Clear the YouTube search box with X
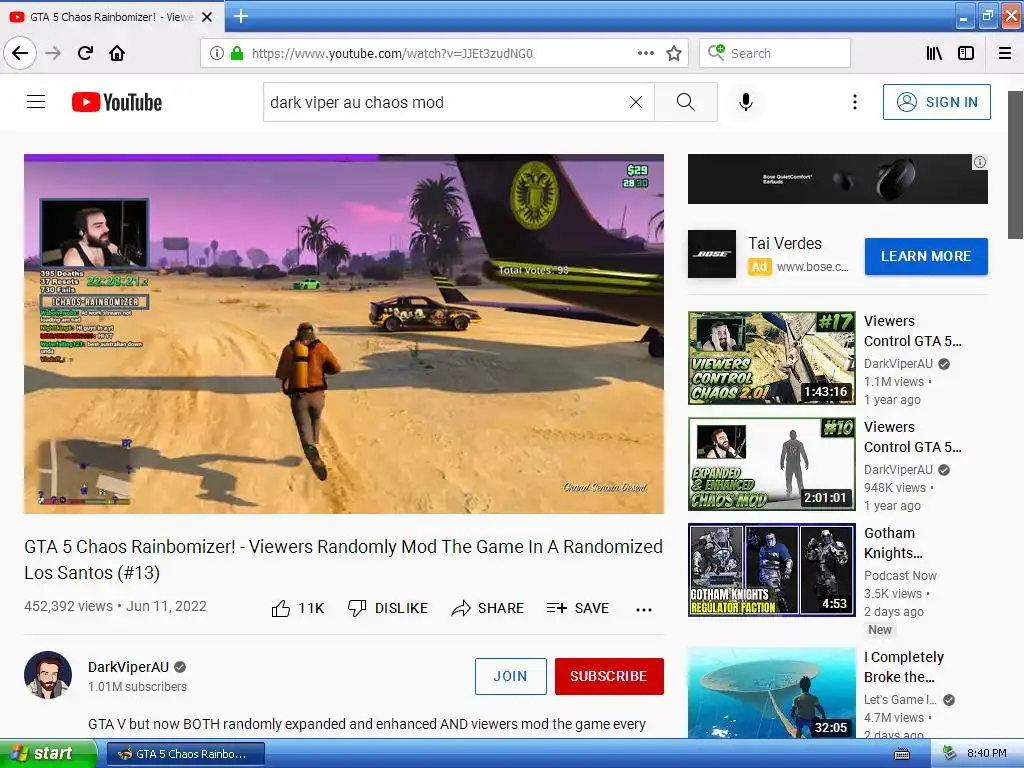Screen dimensions: 1024x768 pos(635,102)
